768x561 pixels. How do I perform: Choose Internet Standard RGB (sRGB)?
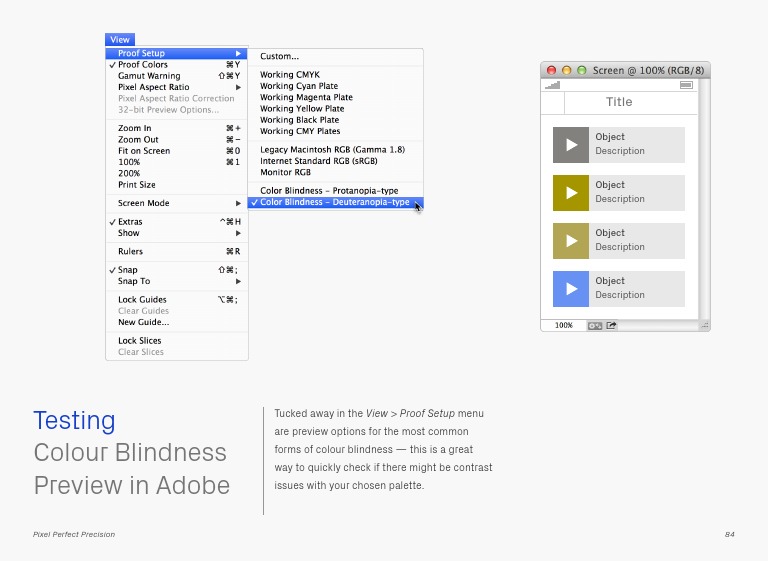[x=335, y=161]
